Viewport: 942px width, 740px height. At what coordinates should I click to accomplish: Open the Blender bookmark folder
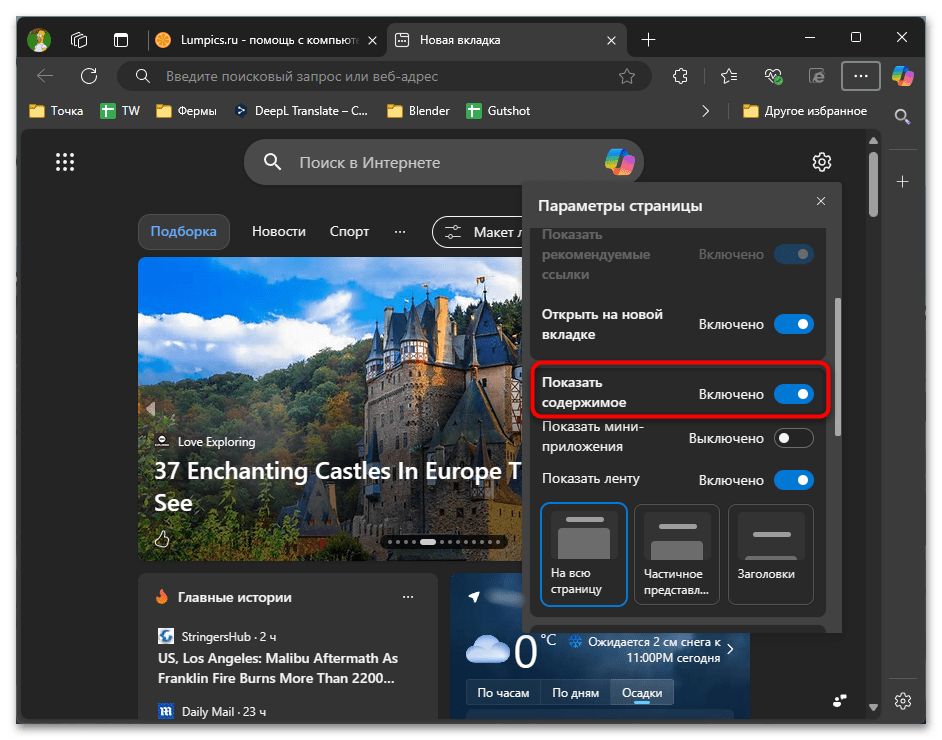pyautogui.click(x=418, y=111)
